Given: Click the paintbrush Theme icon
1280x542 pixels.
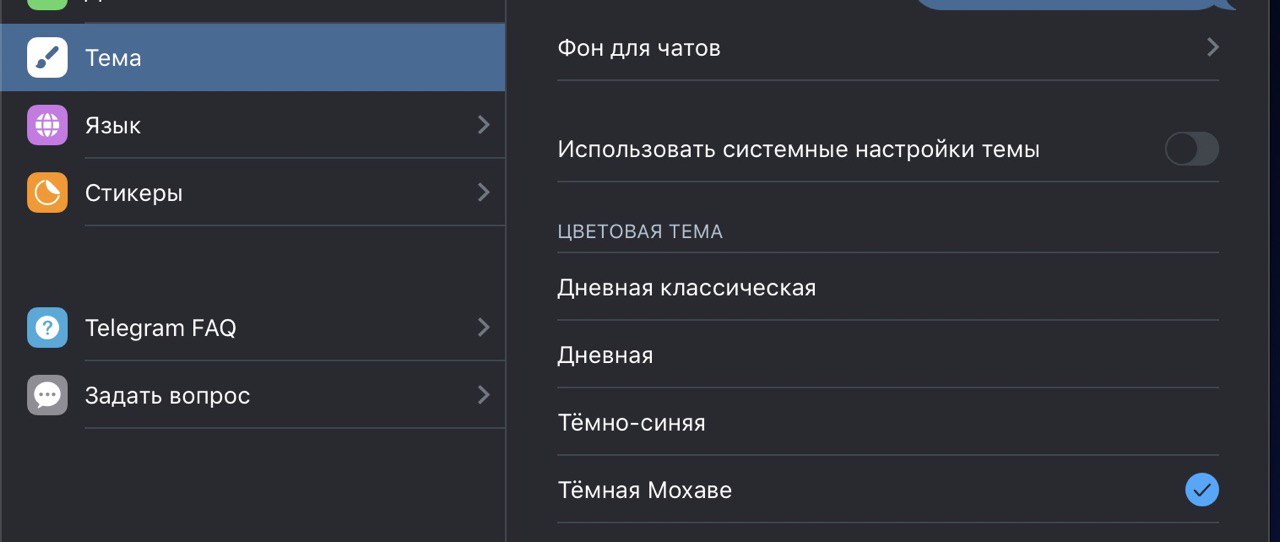Looking at the screenshot, I should pyautogui.click(x=47, y=58).
